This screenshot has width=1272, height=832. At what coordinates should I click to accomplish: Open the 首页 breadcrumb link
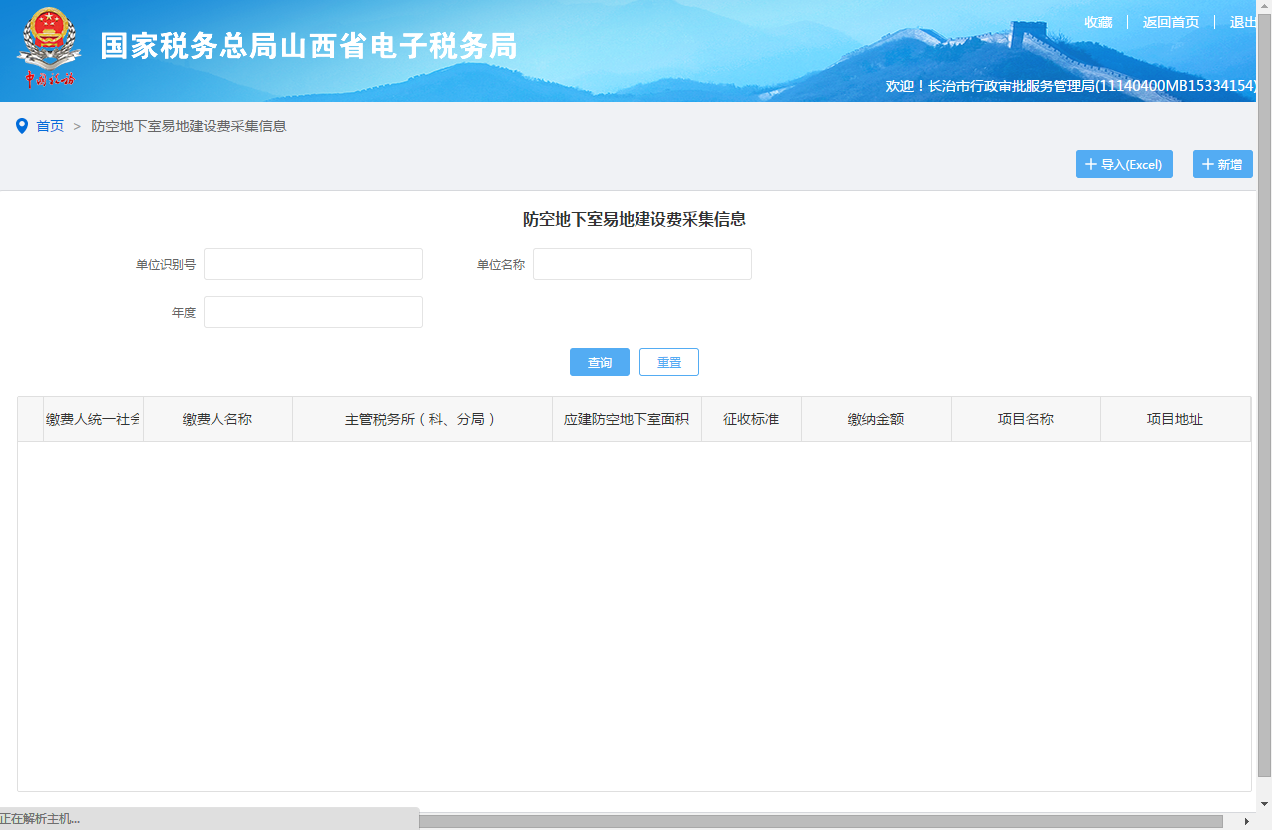(50, 126)
